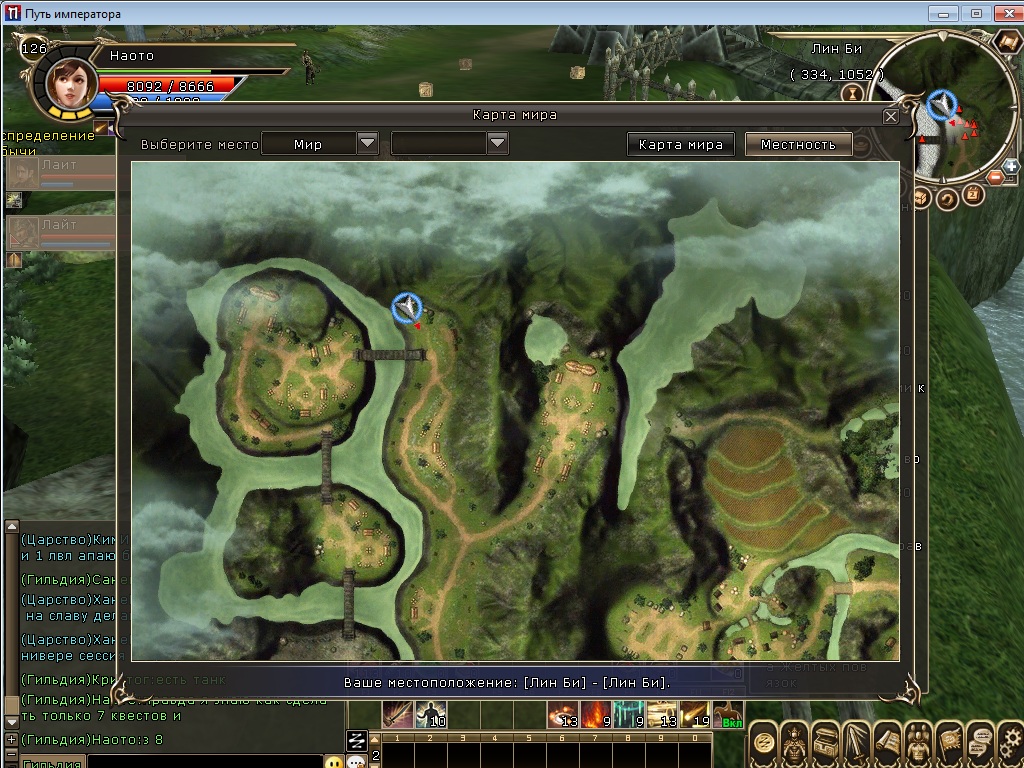Switch hotbar page up with arrow
1024x768 pixels.
(375, 739)
